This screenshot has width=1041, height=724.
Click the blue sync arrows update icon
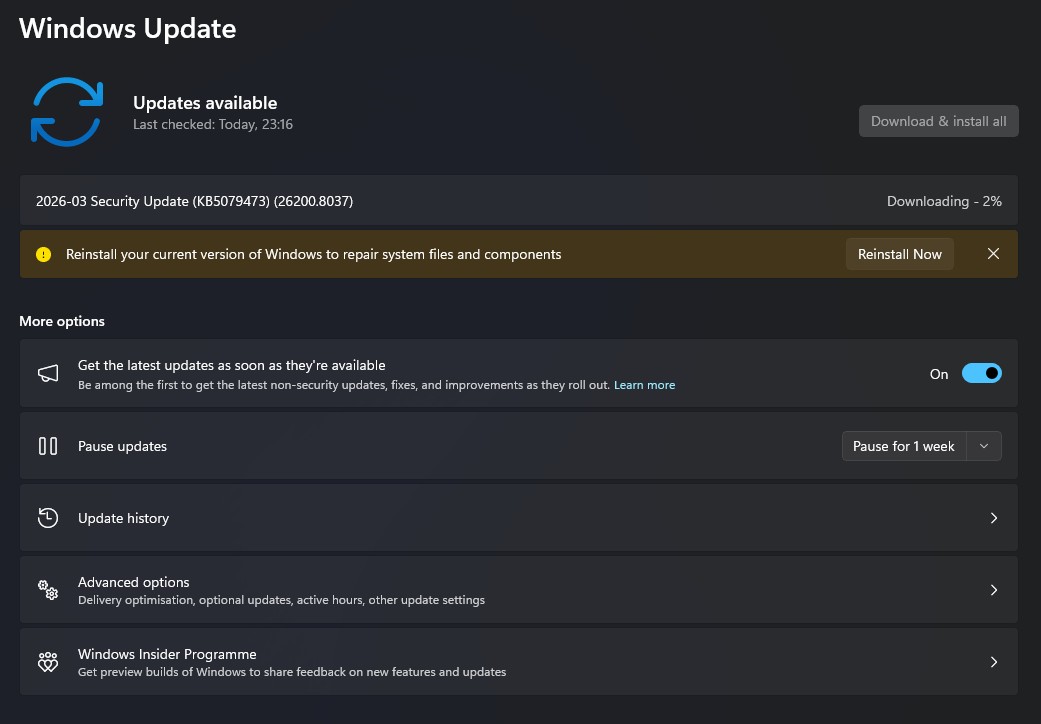[66, 111]
